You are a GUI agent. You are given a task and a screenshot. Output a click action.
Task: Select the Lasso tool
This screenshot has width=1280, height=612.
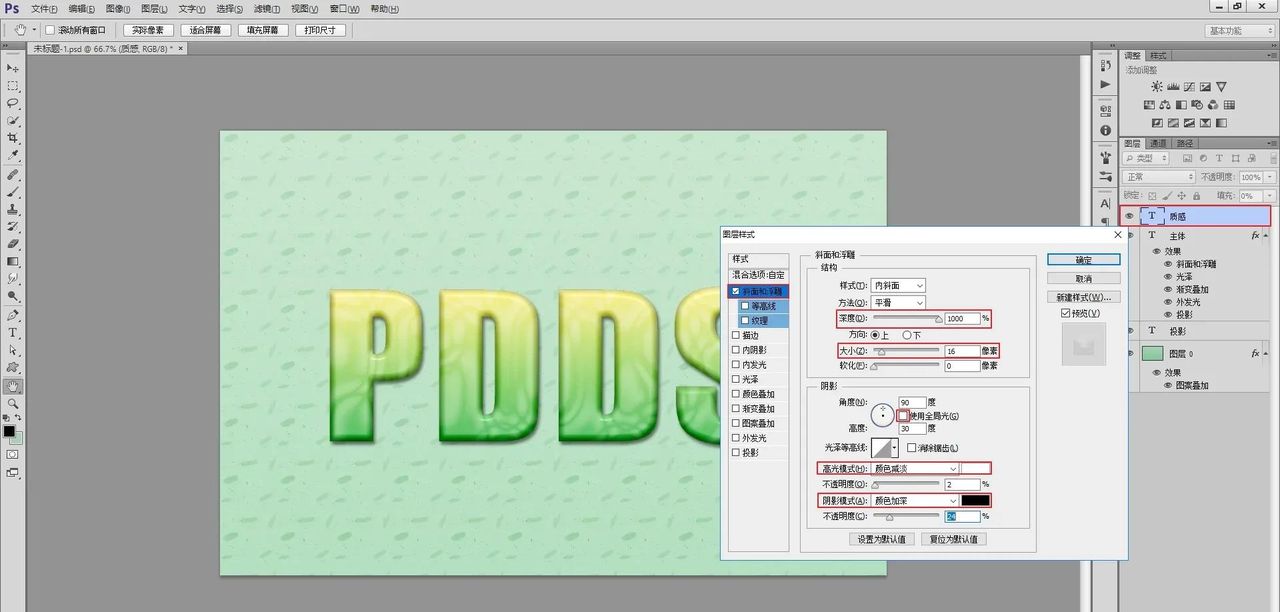coord(13,103)
